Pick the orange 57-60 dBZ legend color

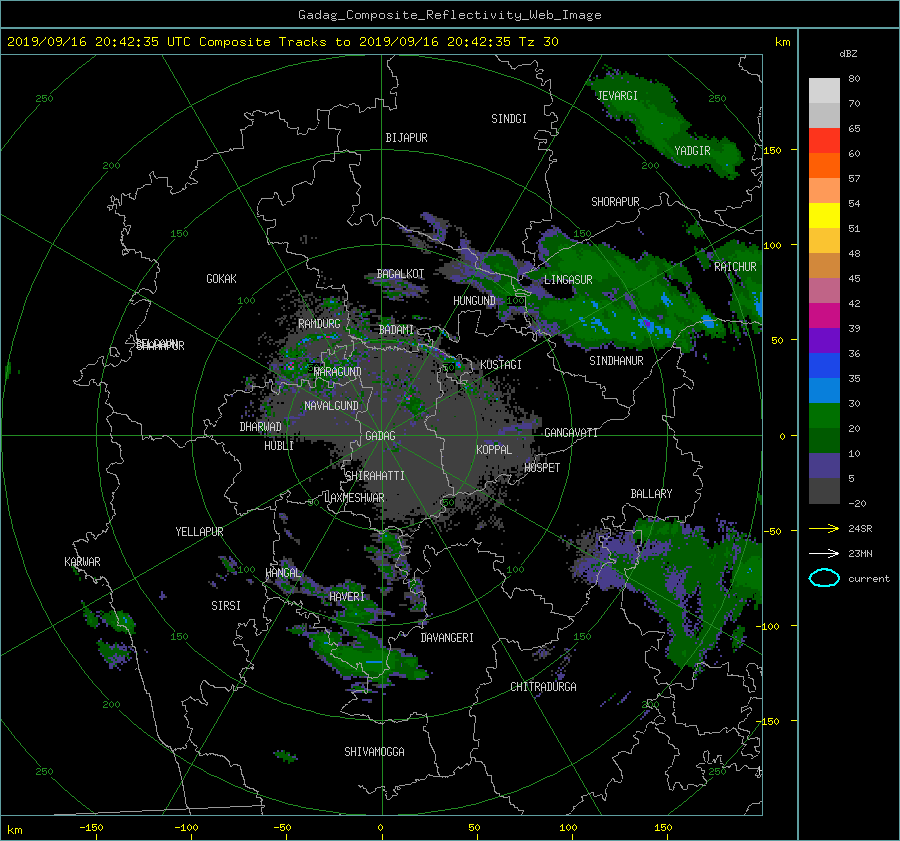824,165
